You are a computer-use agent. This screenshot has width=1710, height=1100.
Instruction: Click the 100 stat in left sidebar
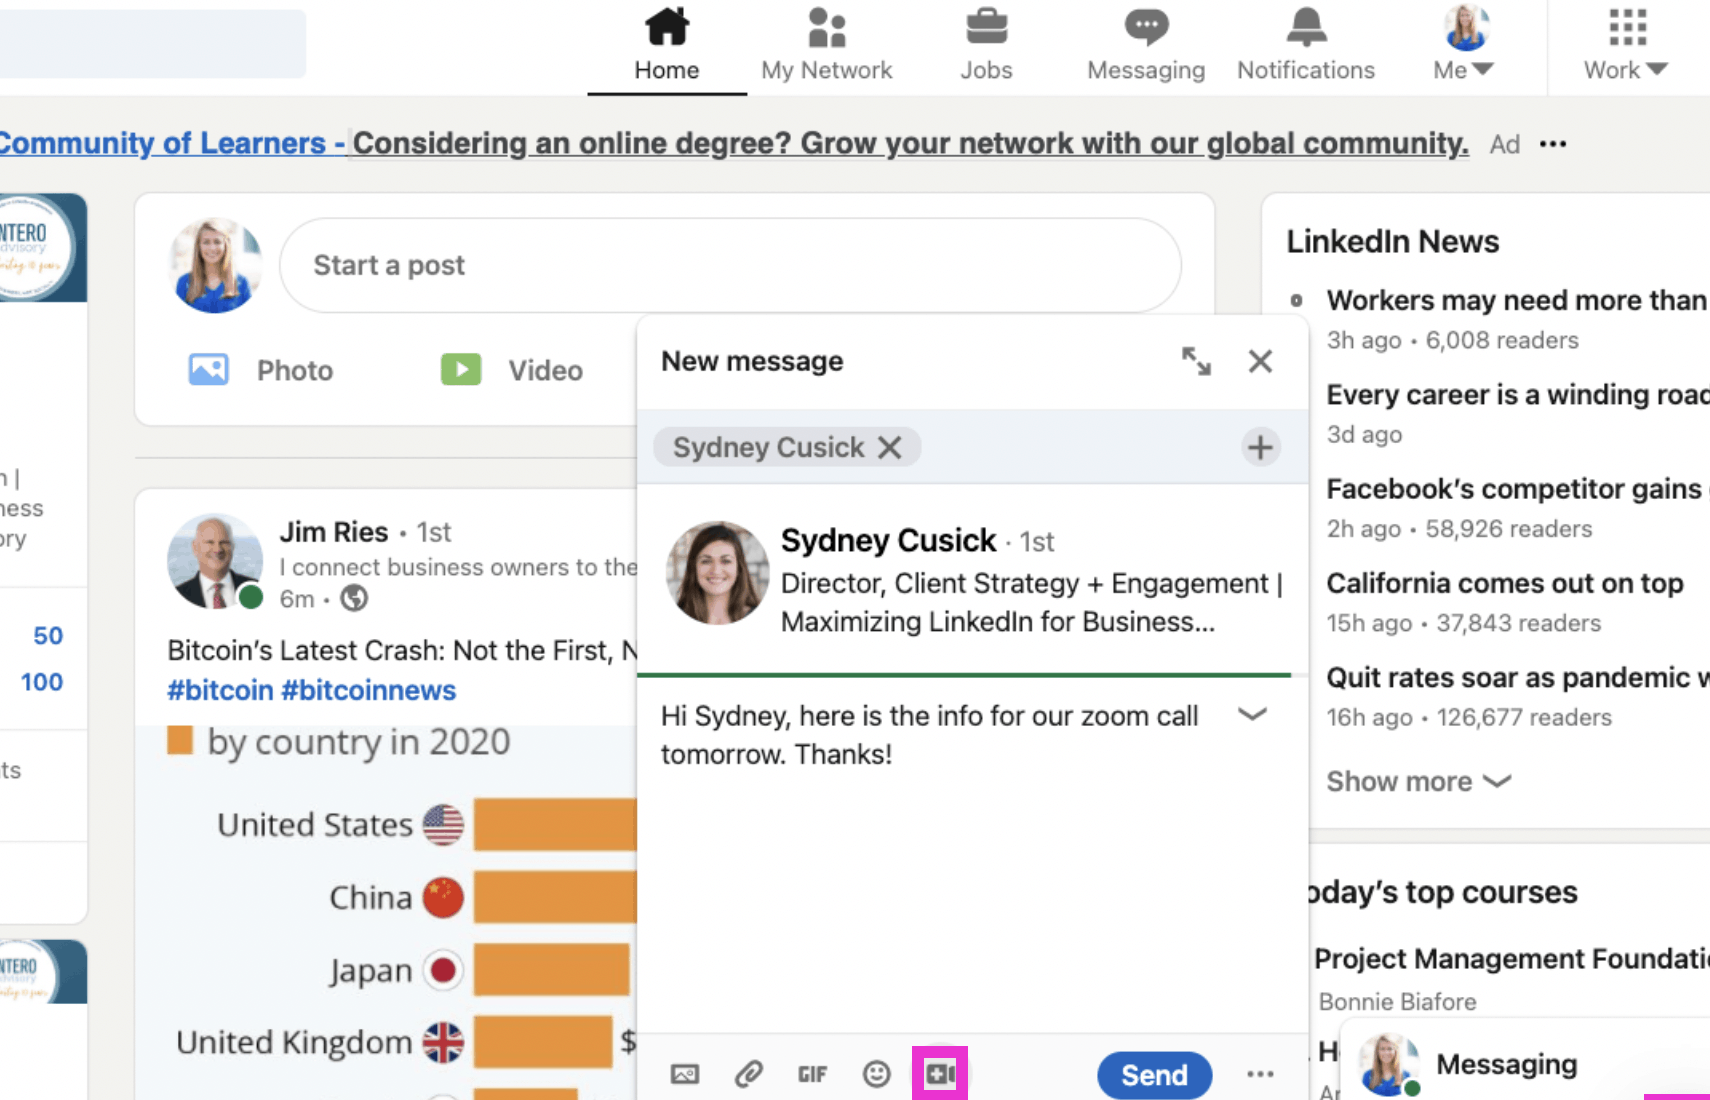[42, 682]
